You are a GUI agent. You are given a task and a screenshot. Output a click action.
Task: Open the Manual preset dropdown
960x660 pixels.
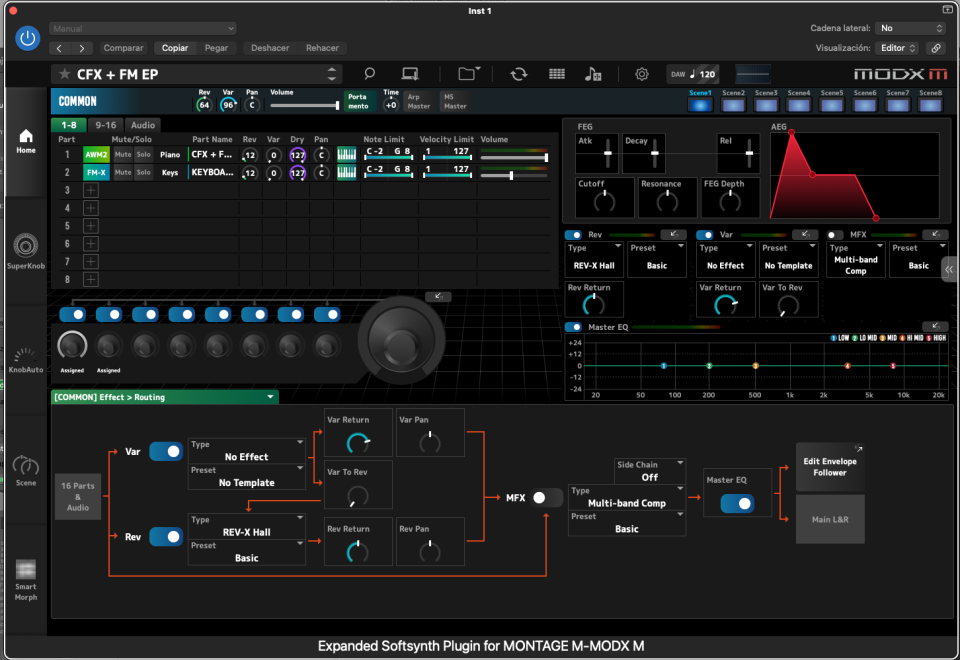click(x=143, y=28)
